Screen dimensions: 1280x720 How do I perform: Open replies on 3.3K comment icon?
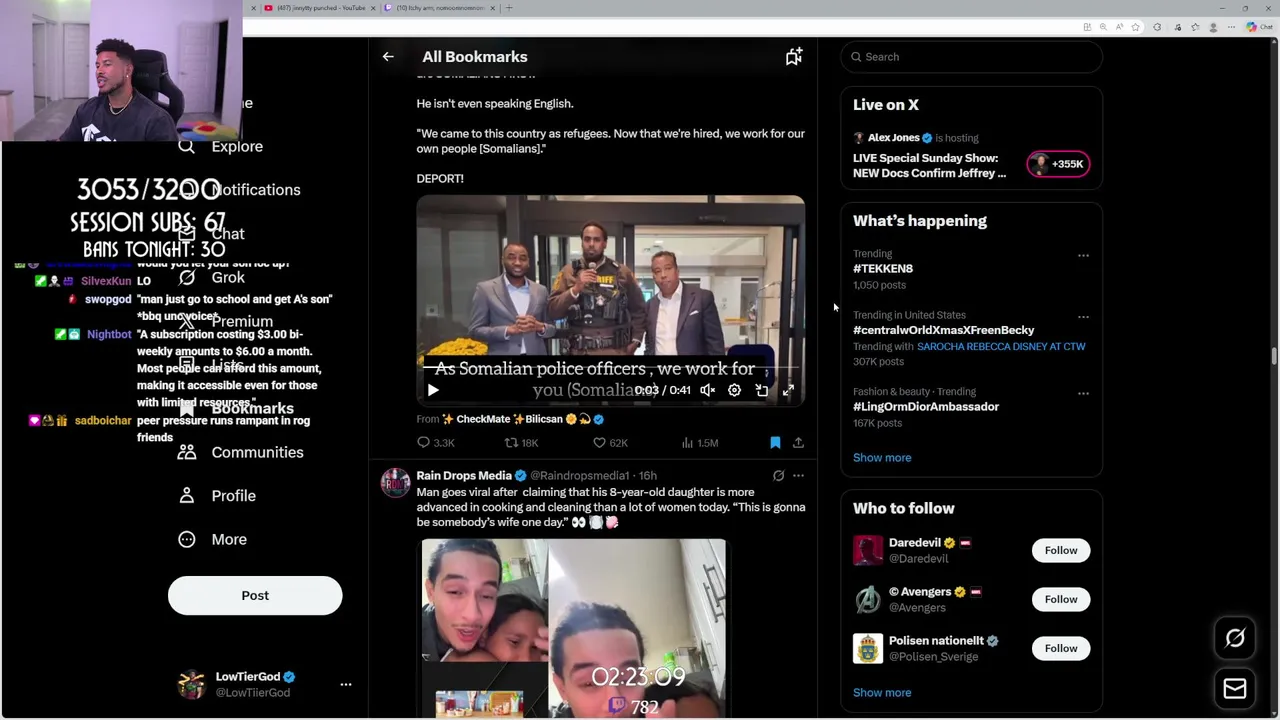436,443
